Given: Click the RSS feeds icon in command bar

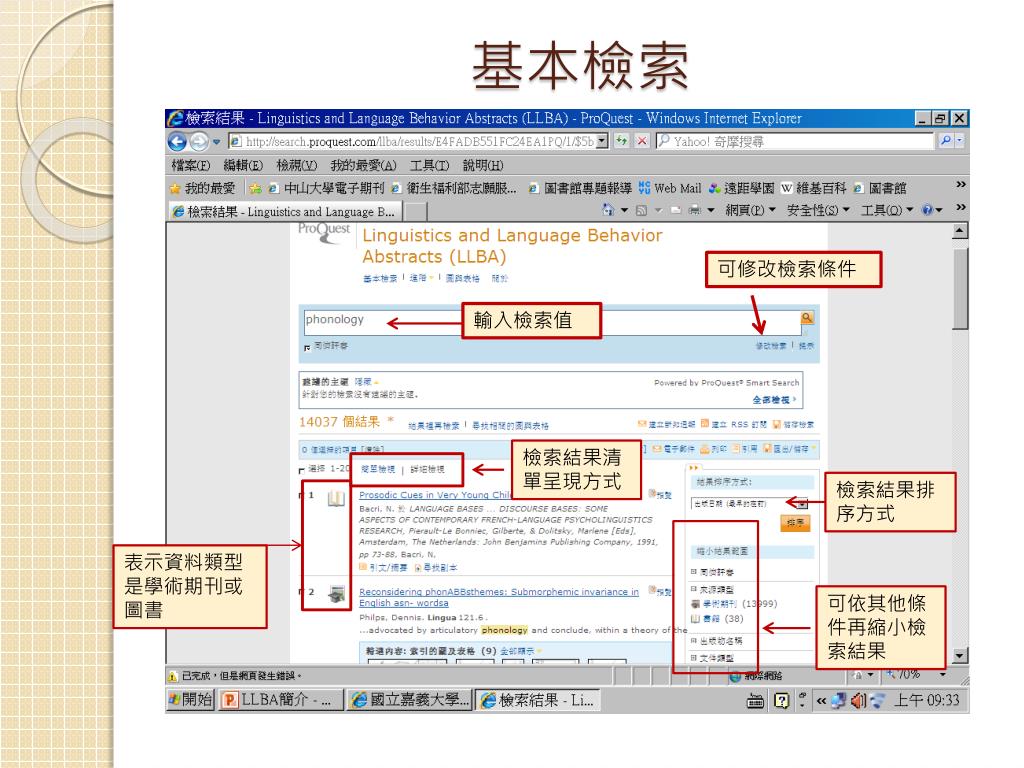Looking at the screenshot, I should pyautogui.click(x=641, y=210).
